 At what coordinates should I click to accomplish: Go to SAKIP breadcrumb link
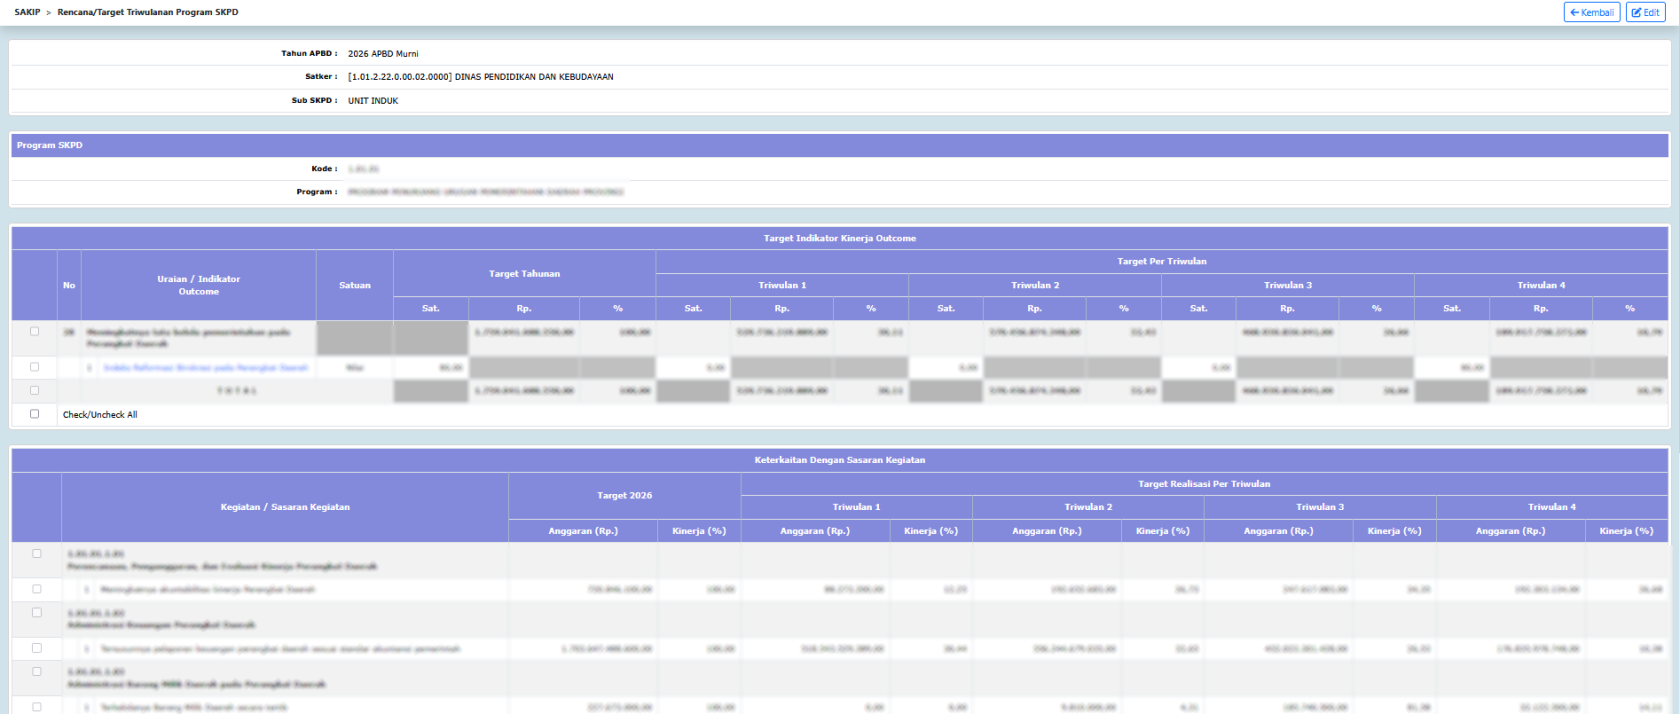coord(27,12)
